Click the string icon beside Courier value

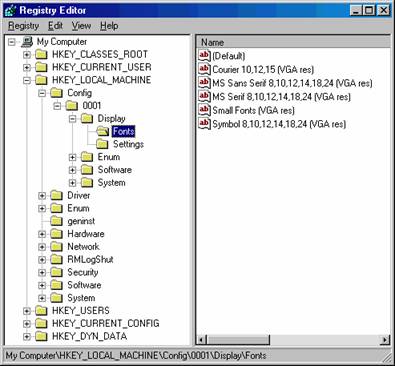[x=204, y=69]
